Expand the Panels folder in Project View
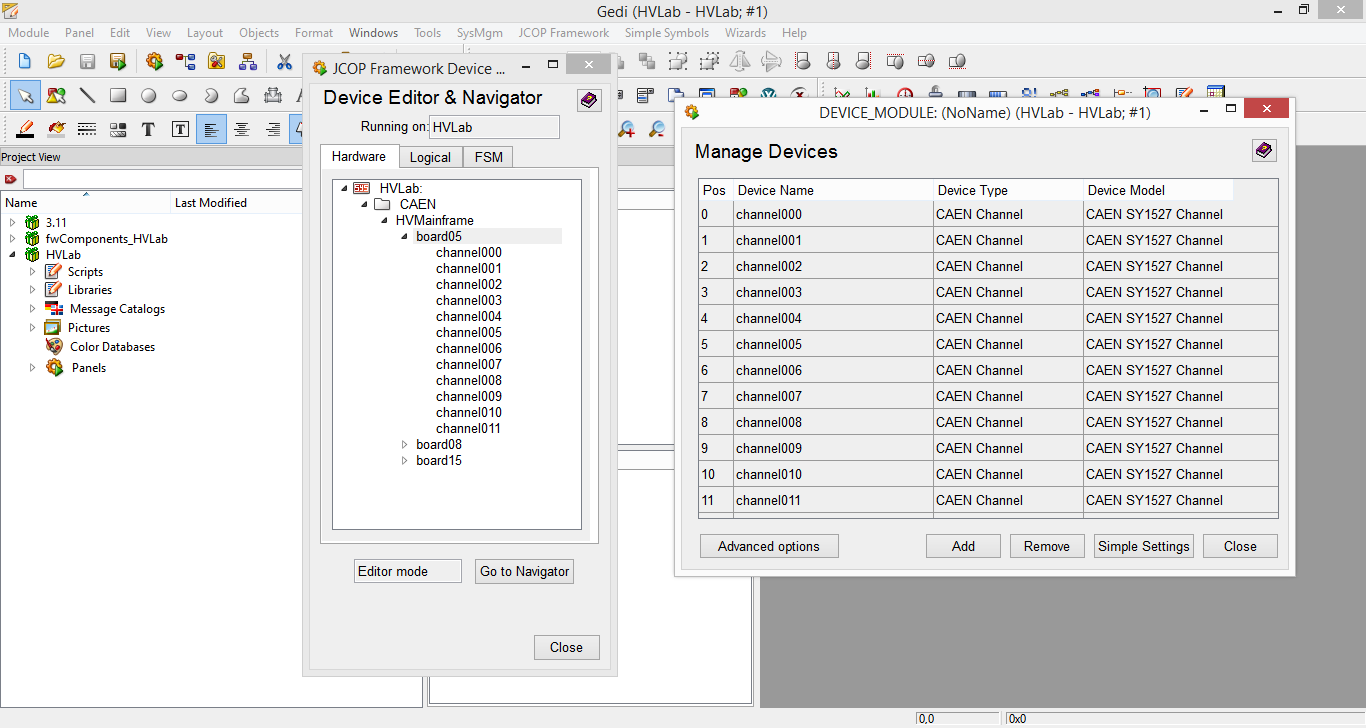The image size is (1366, 728). 32,367
